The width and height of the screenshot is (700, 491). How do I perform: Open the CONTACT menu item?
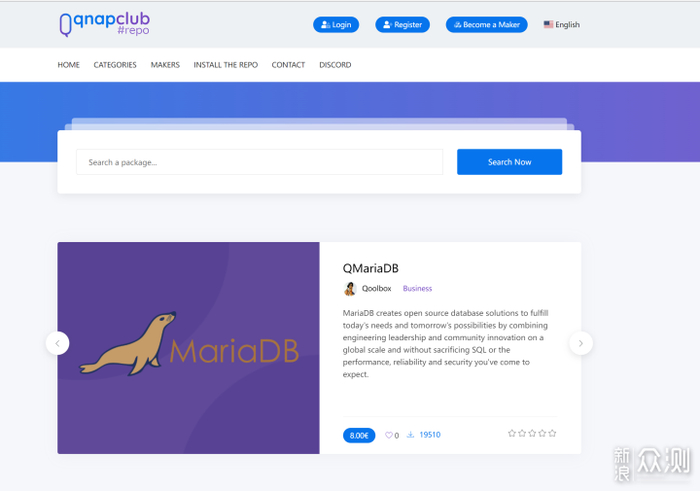click(x=288, y=65)
